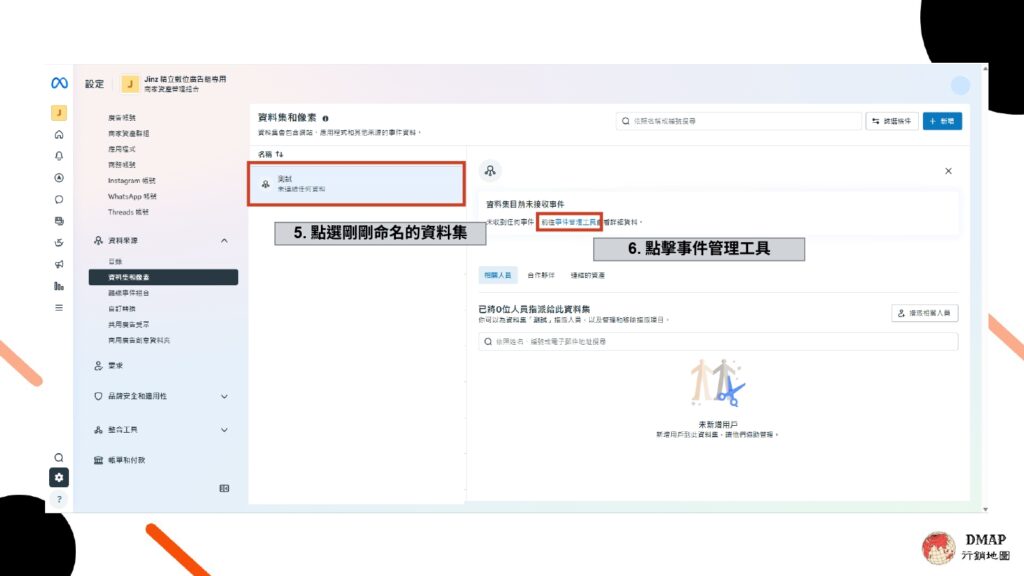The width and height of the screenshot is (1024, 576).
Task: Select the 測試 dataset row
Action: tap(357, 184)
